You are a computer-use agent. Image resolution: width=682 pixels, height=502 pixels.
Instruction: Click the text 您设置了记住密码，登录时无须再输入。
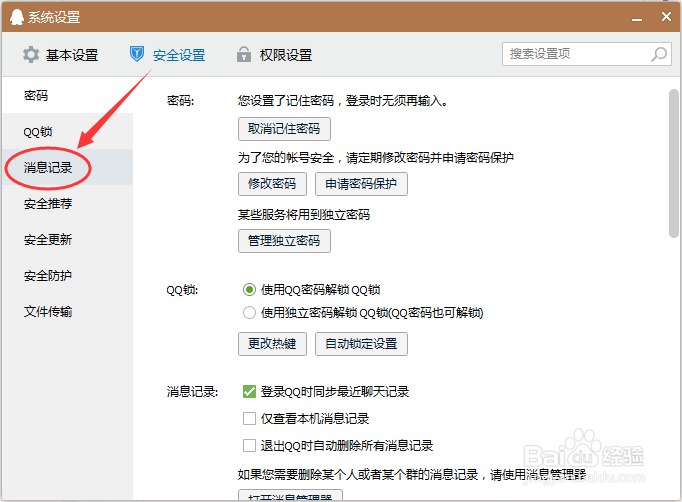pyautogui.click(x=343, y=101)
